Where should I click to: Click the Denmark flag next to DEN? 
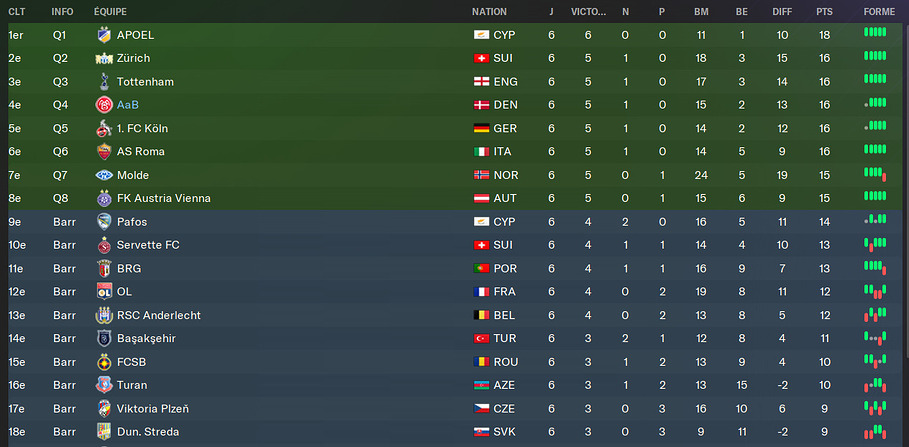[x=481, y=105]
